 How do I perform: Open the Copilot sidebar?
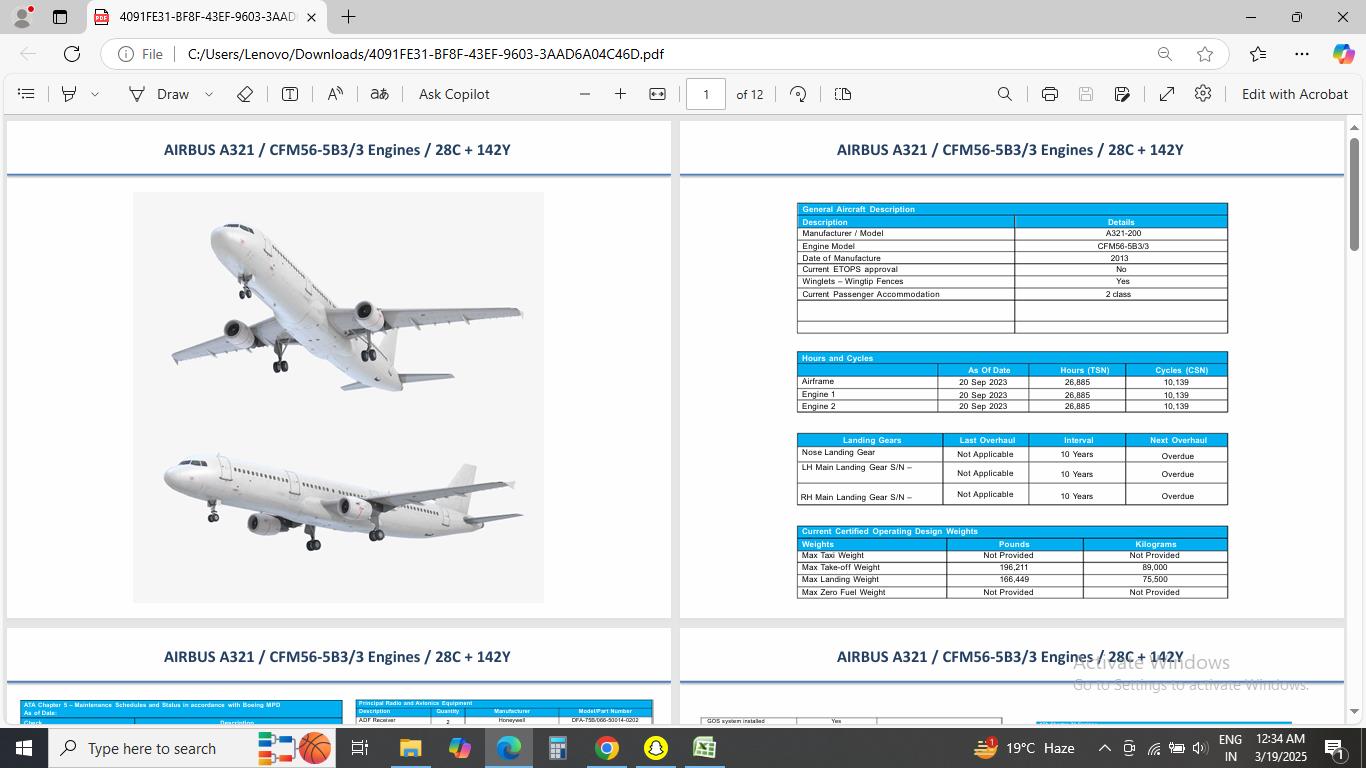(x=1343, y=54)
